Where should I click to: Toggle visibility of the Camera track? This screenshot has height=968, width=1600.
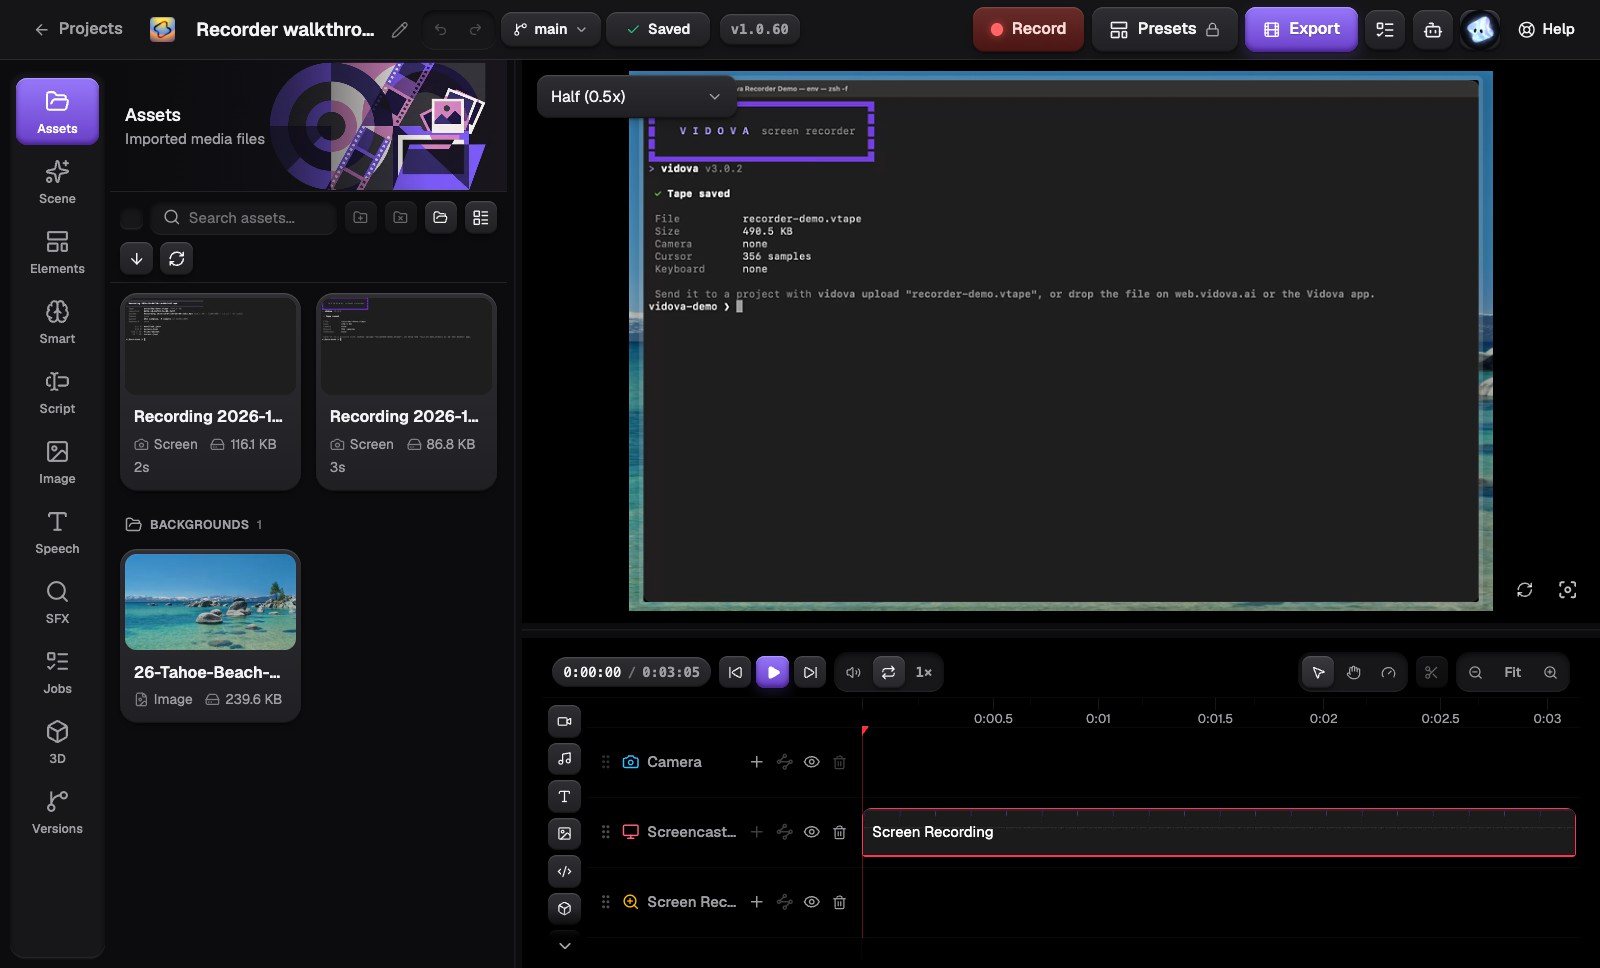pos(811,762)
